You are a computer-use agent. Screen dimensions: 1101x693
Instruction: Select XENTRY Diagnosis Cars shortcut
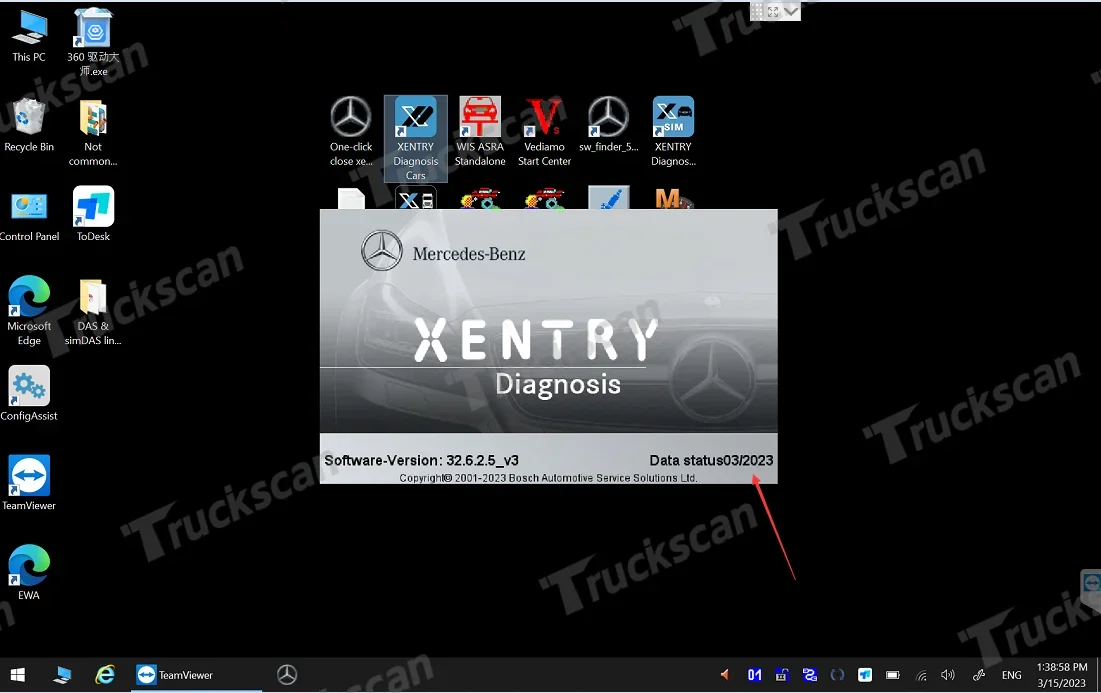coord(416,139)
